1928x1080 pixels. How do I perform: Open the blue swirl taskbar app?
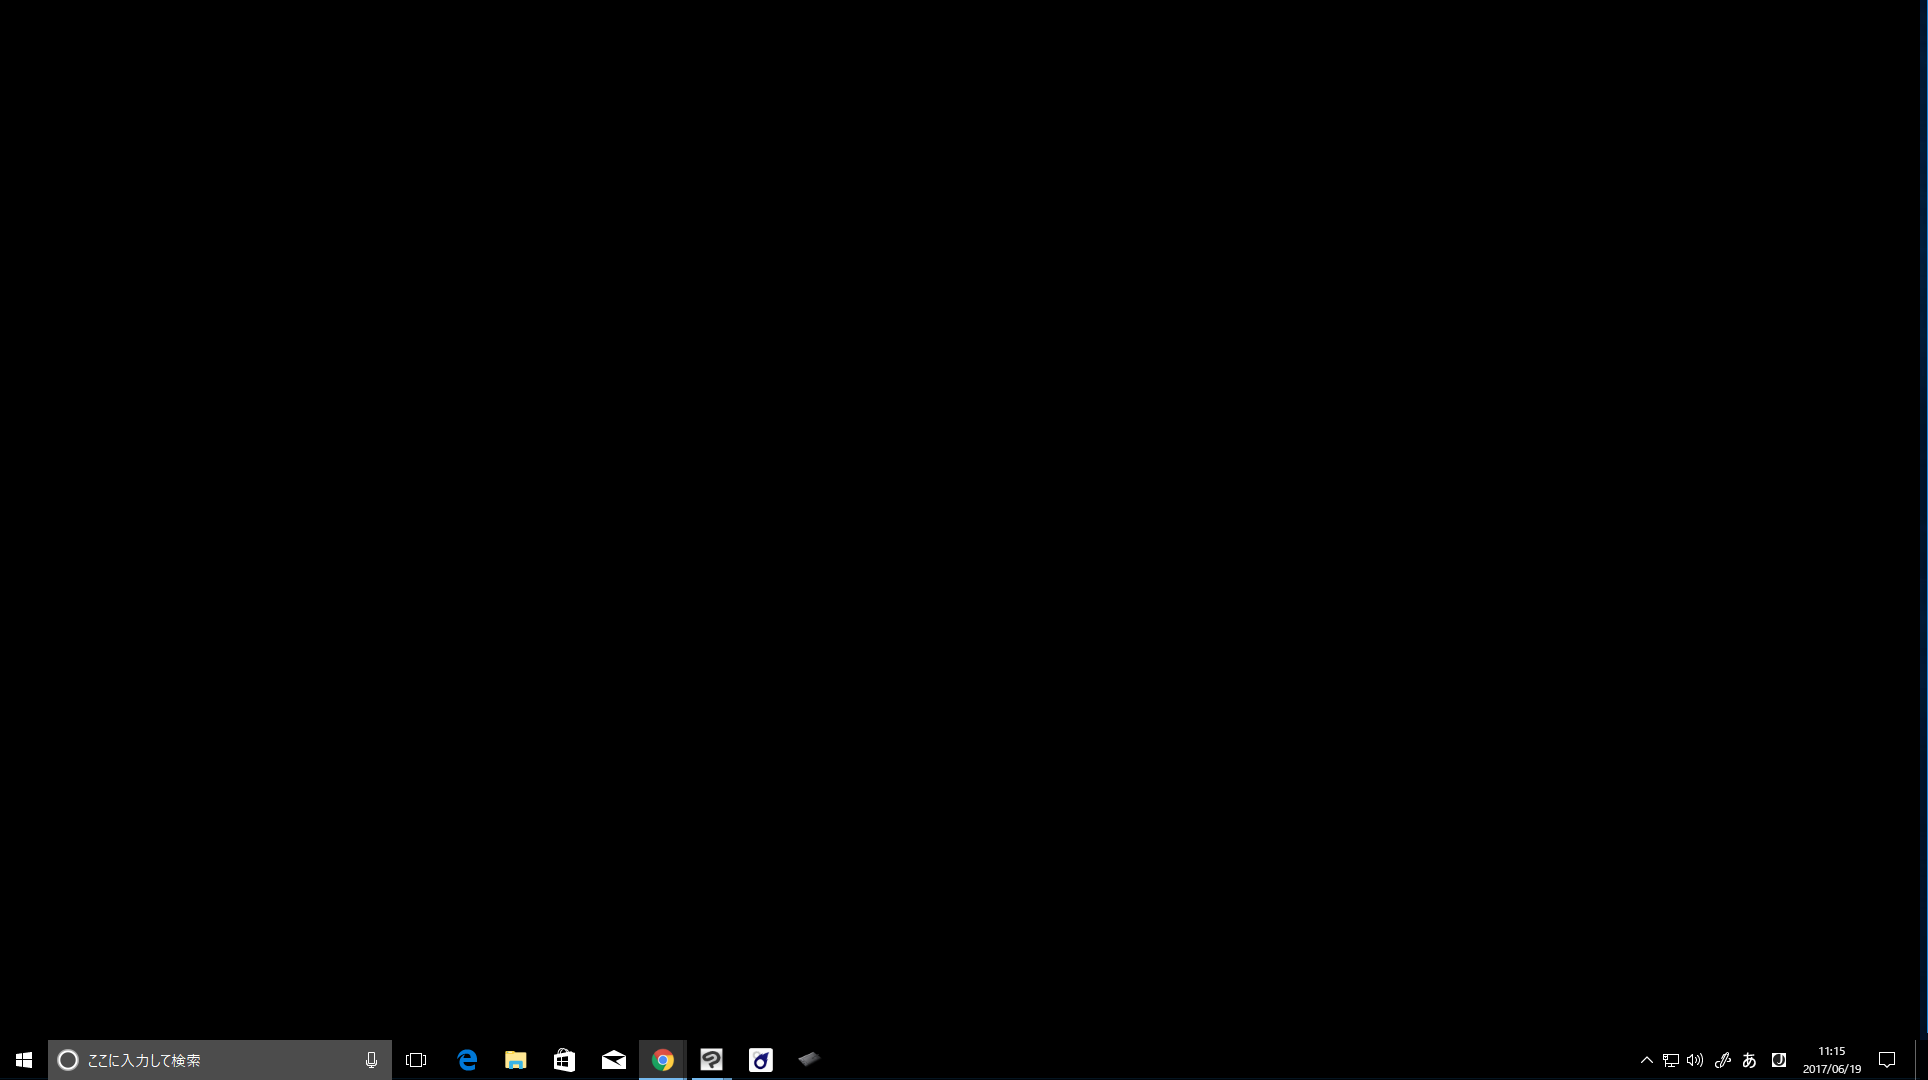coord(761,1060)
